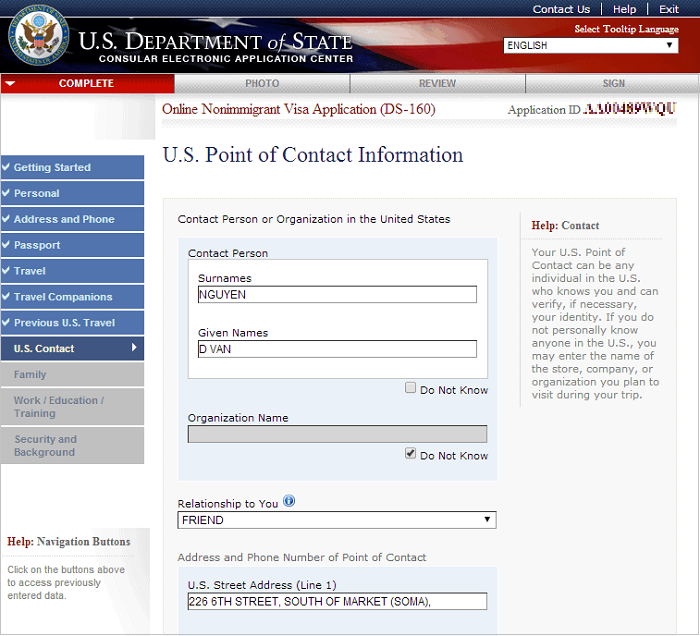The image size is (700, 636).
Task: Switch to the REVIEW step tab
Action: (437, 84)
